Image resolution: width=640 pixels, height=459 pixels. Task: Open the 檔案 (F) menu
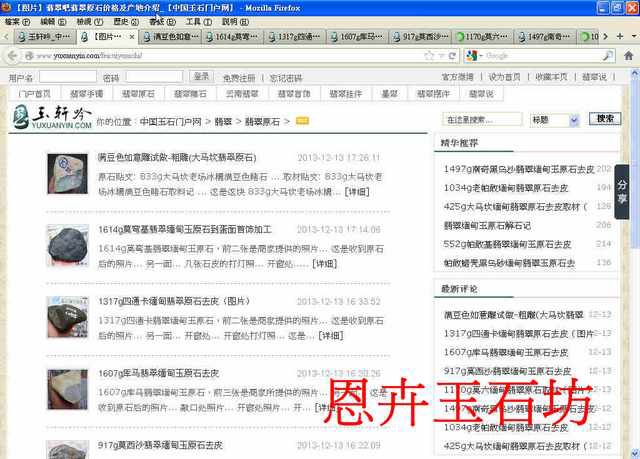17,22
